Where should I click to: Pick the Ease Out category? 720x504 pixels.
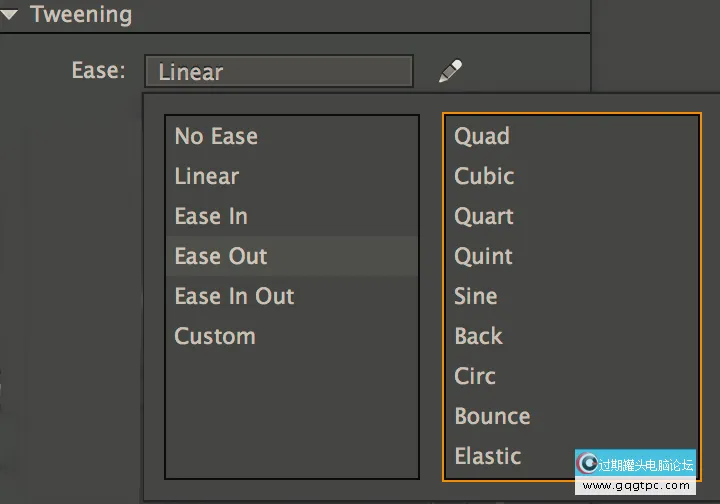(221, 256)
